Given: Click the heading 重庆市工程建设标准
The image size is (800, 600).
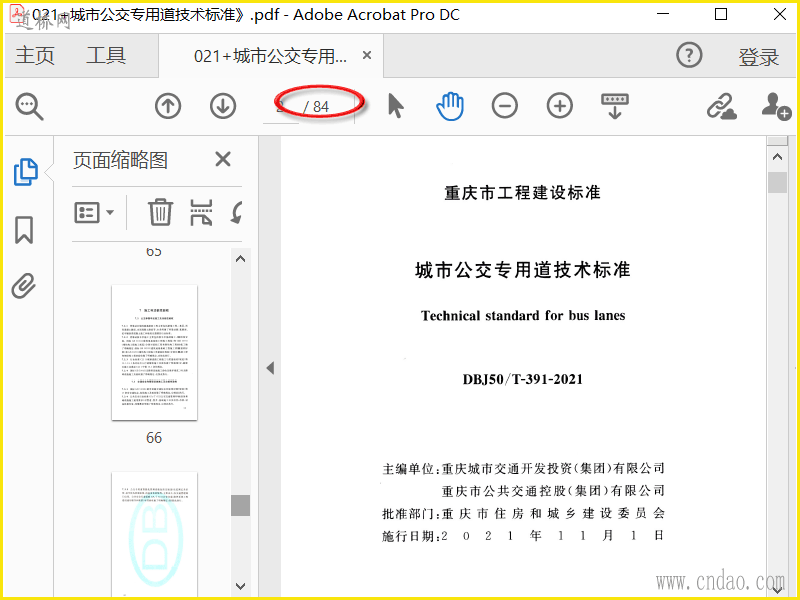Looking at the screenshot, I should point(522,193).
